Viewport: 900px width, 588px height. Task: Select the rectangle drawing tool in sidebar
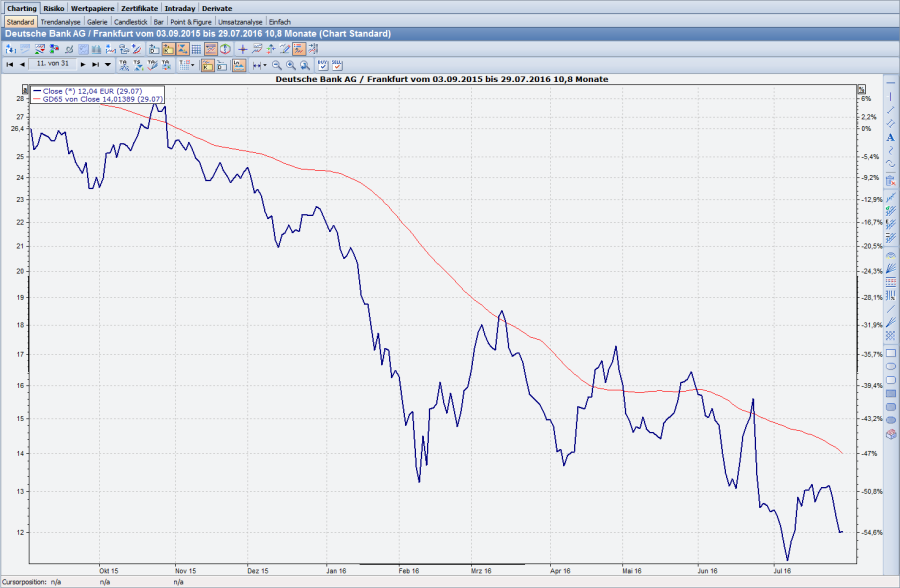(890, 353)
